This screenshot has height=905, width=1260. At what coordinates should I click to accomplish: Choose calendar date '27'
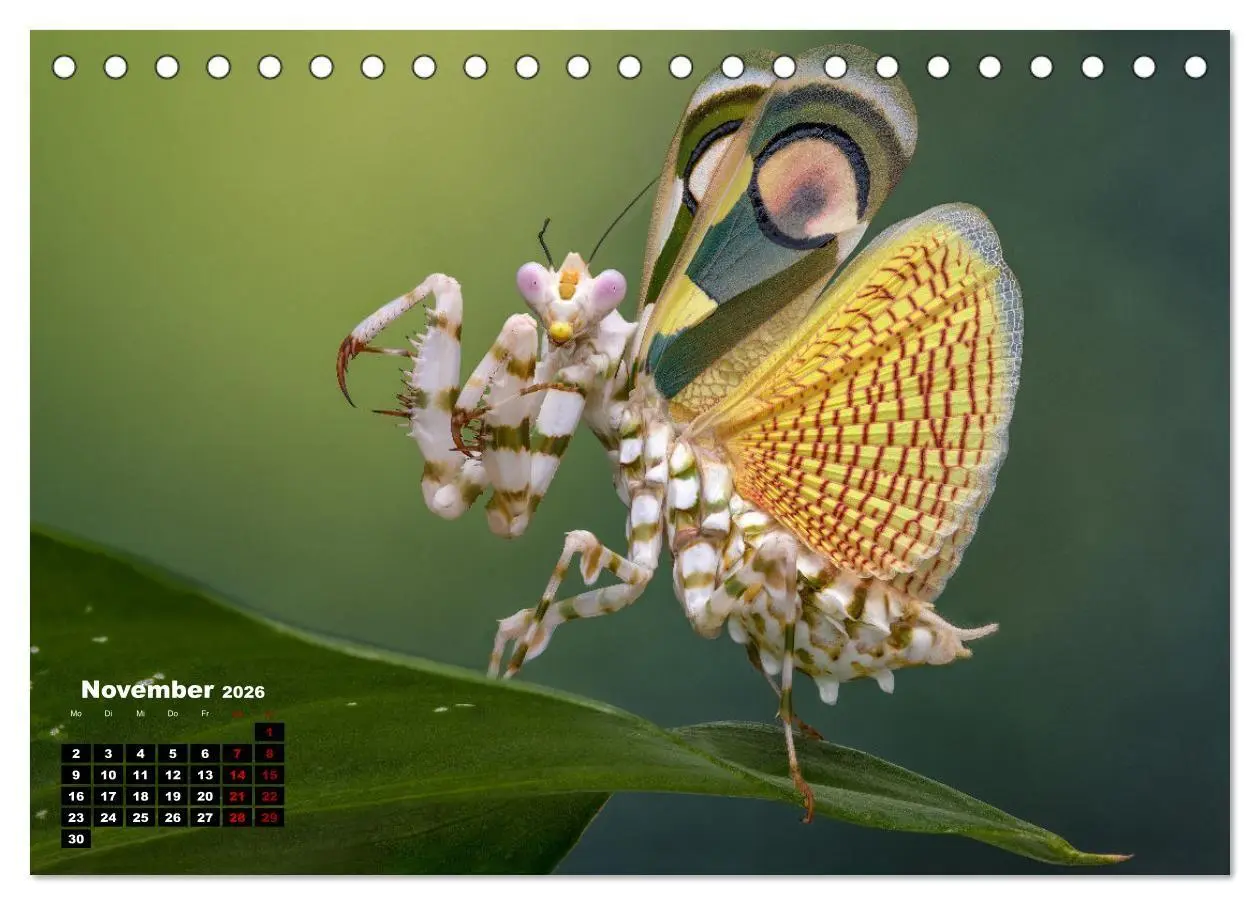[205, 818]
